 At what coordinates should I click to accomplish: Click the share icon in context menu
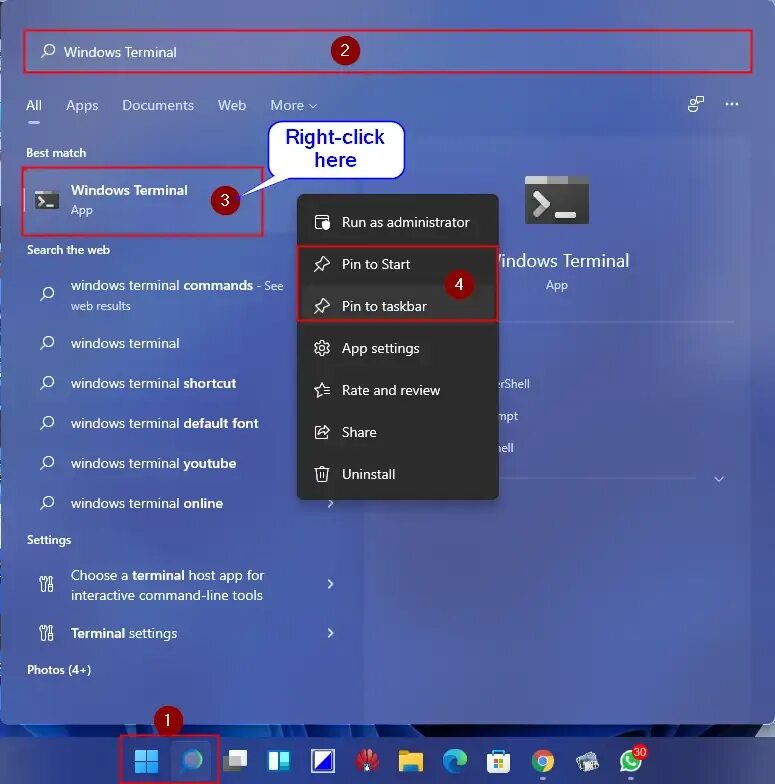point(322,432)
